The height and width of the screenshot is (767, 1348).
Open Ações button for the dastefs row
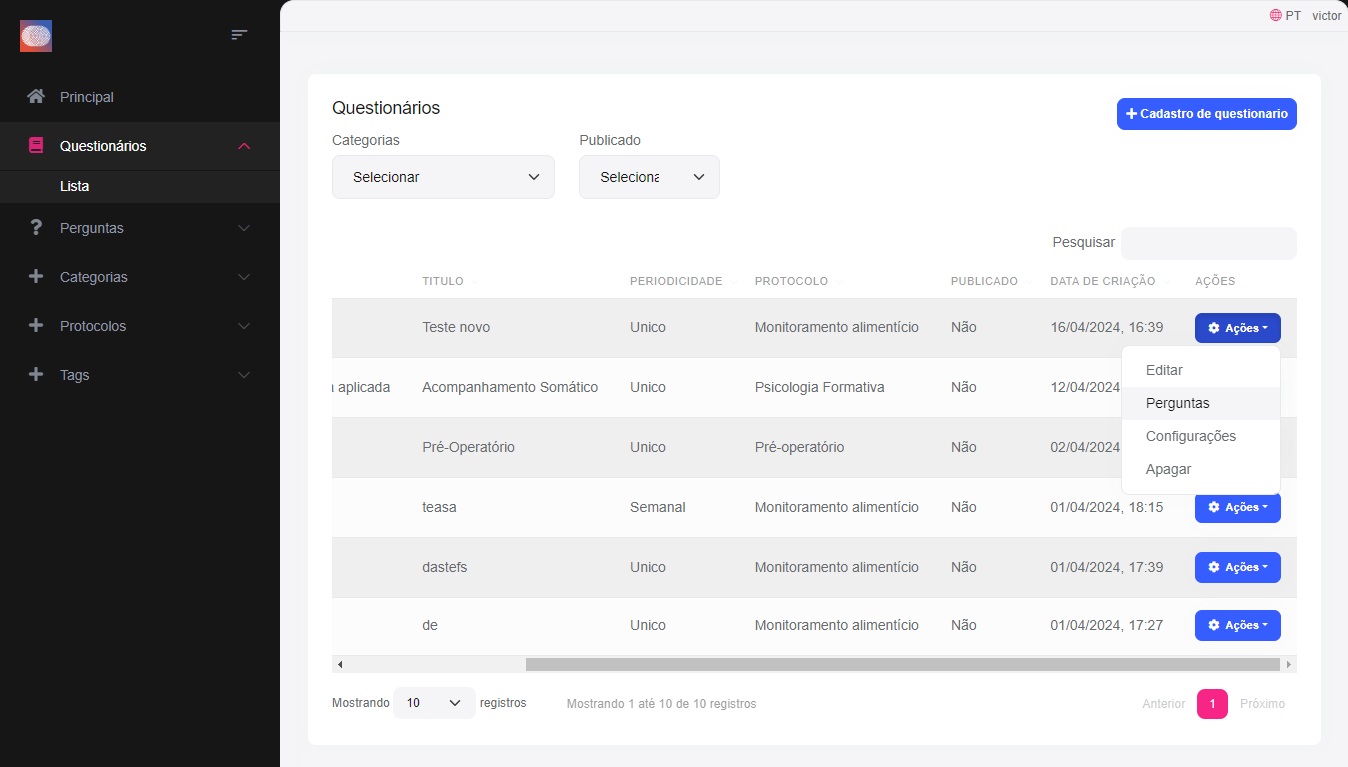pos(1237,567)
